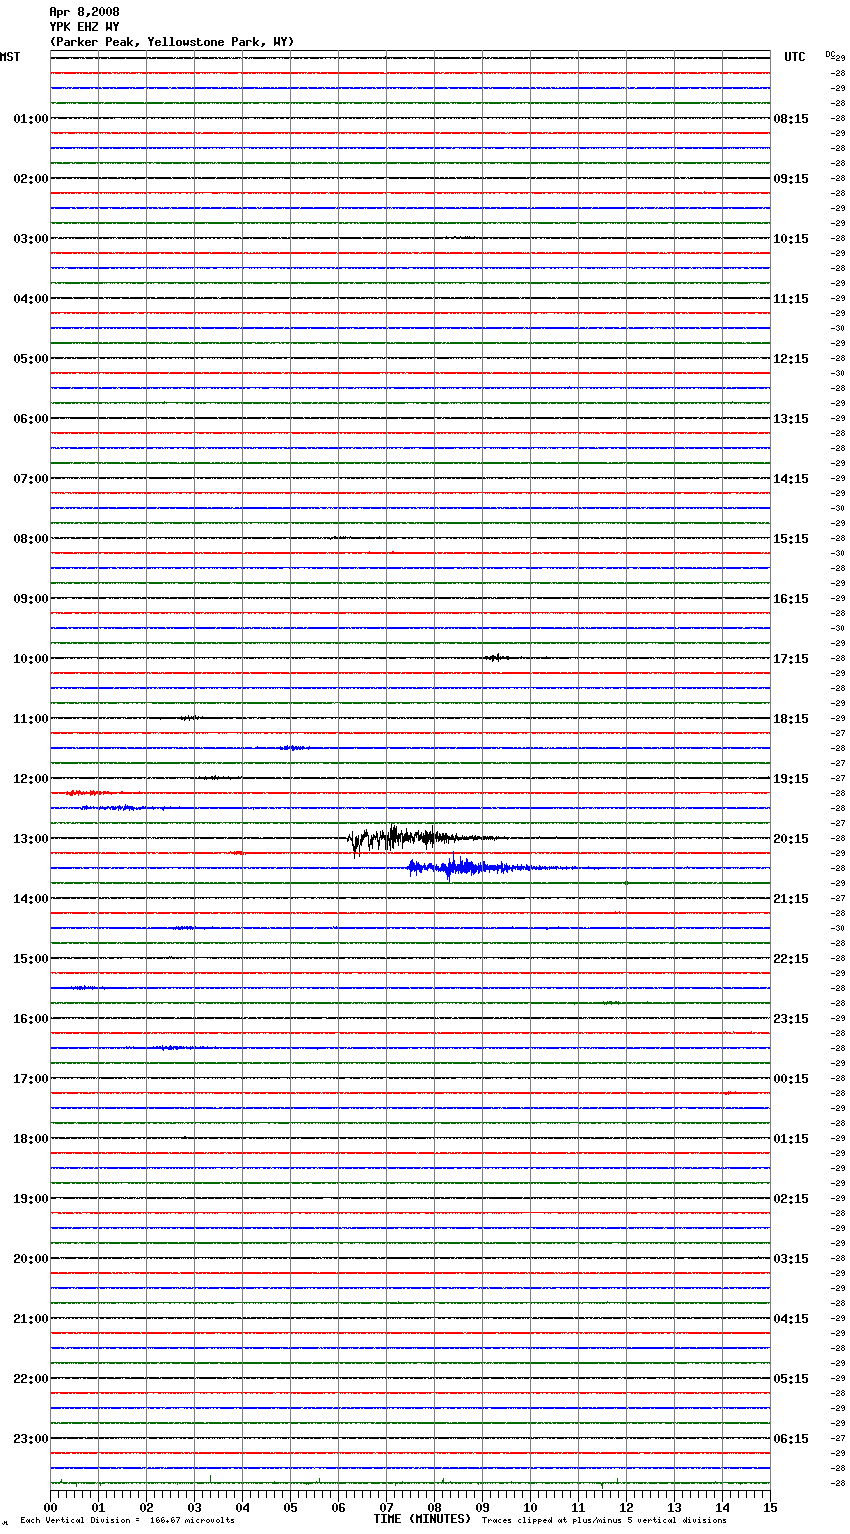Click the '06:15' UTC time label
This screenshot has height=1534, width=850.
coord(791,1439)
